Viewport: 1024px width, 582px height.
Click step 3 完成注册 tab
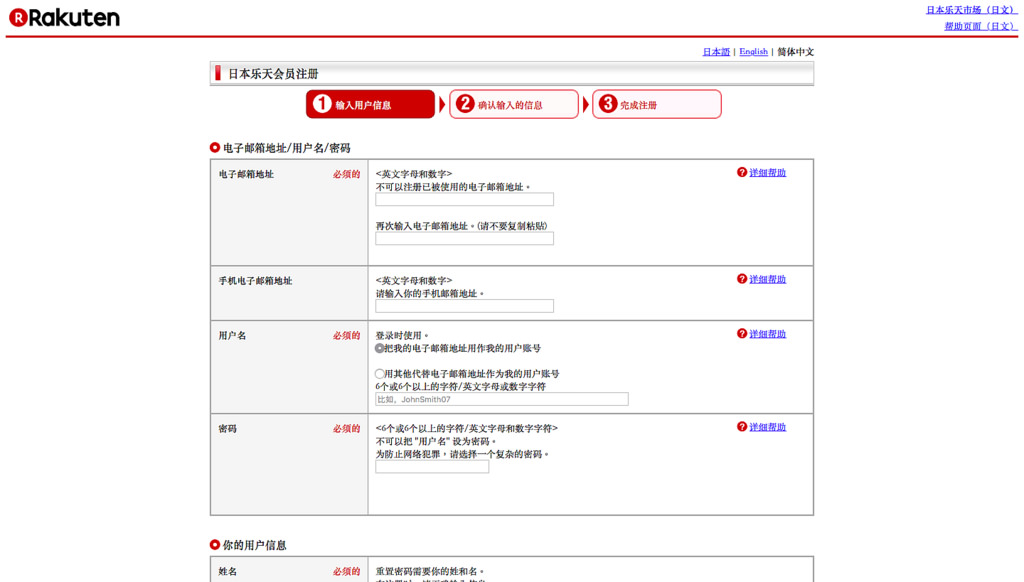coord(656,105)
